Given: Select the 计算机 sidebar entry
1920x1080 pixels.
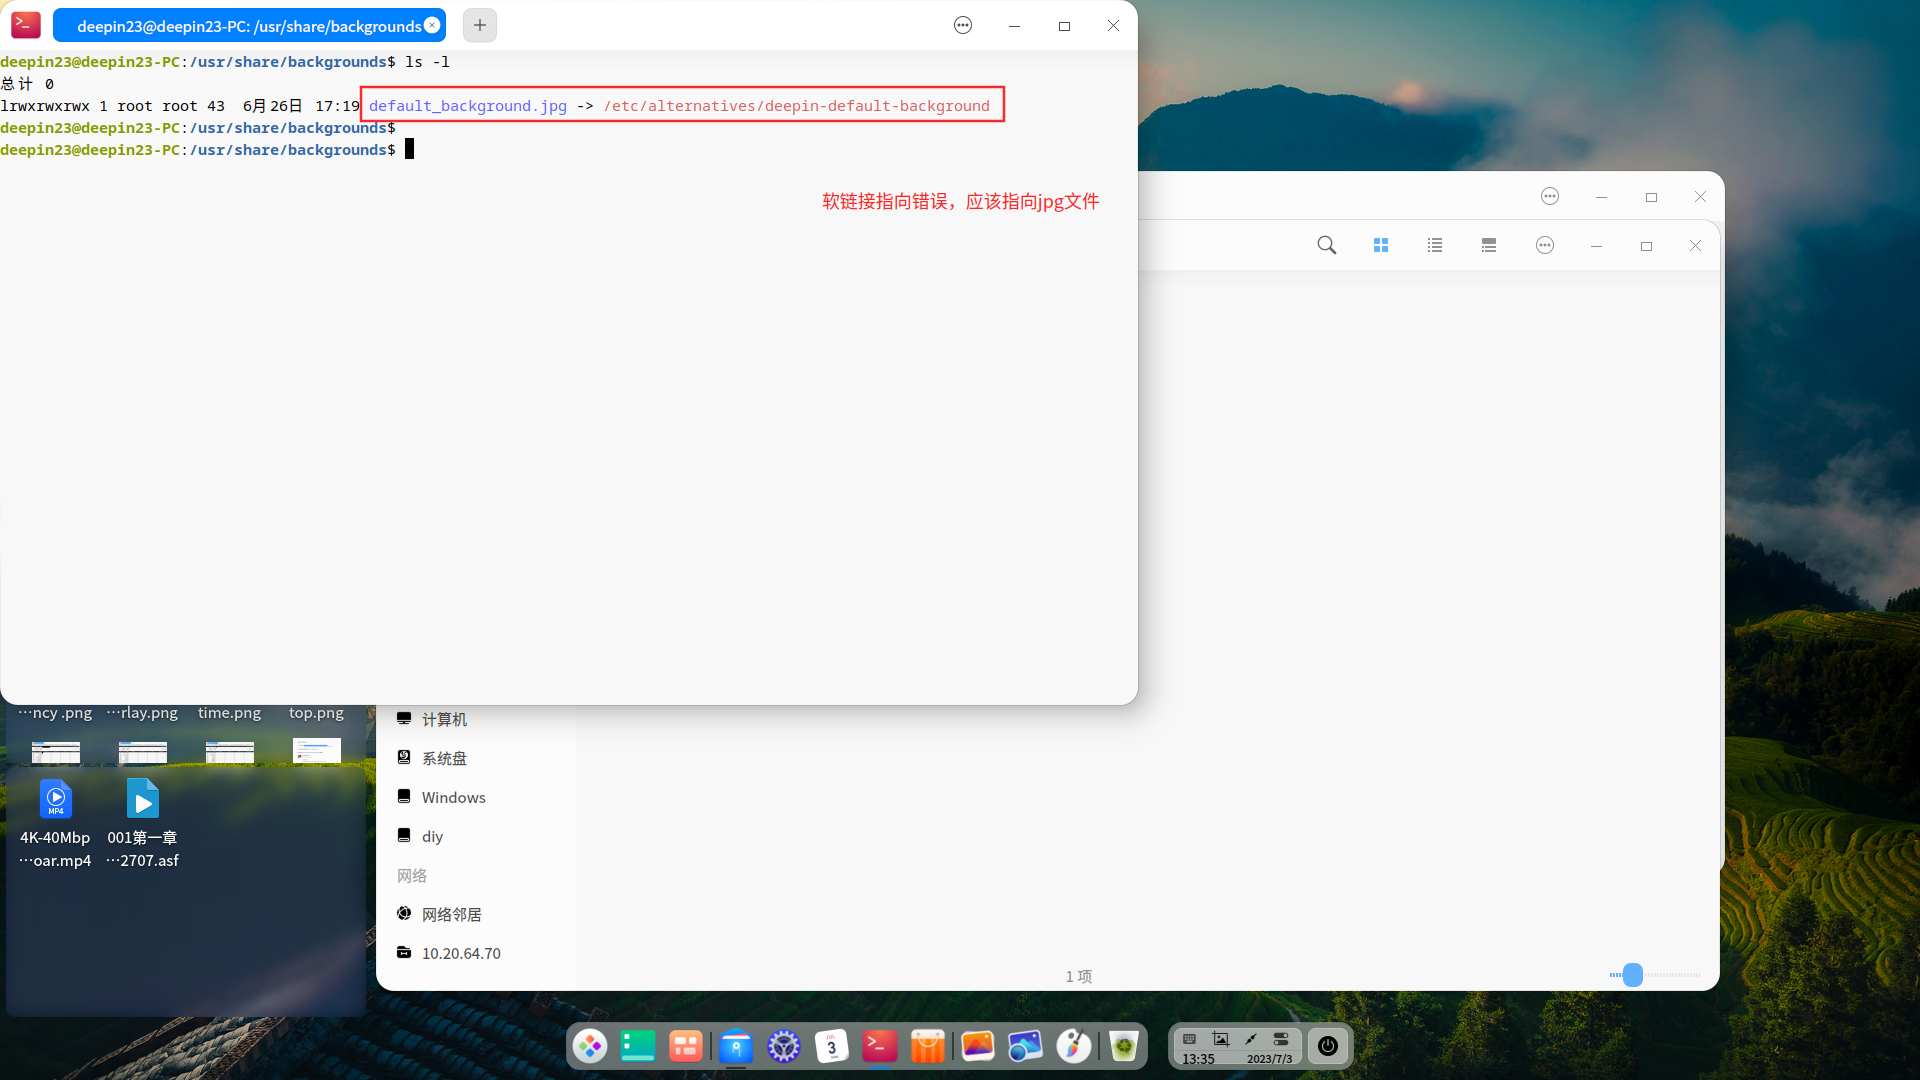Looking at the screenshot, I should (443, 718).
